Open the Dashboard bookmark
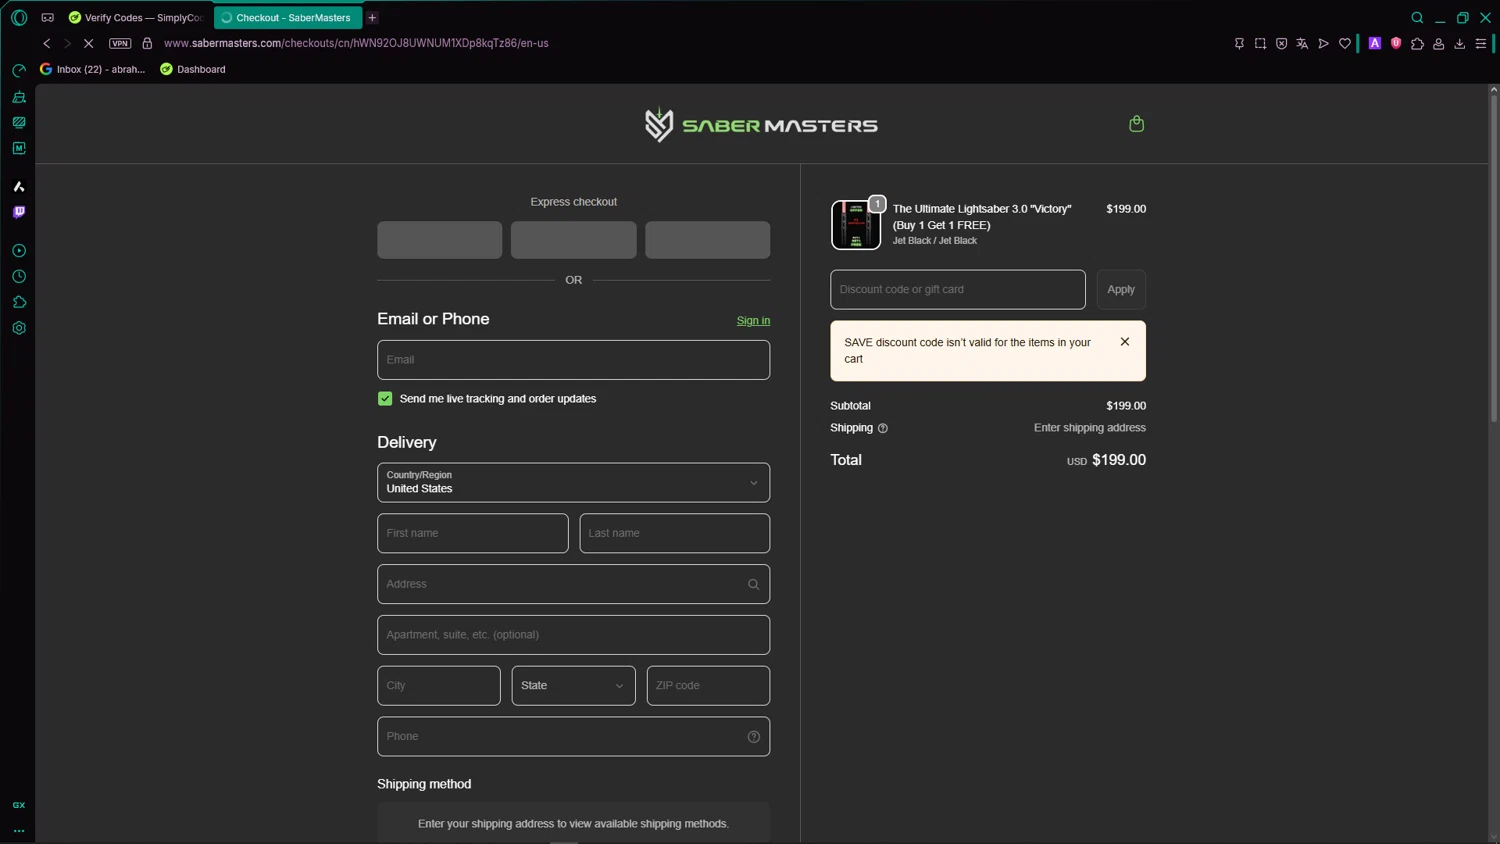 [x=193, y=69]
